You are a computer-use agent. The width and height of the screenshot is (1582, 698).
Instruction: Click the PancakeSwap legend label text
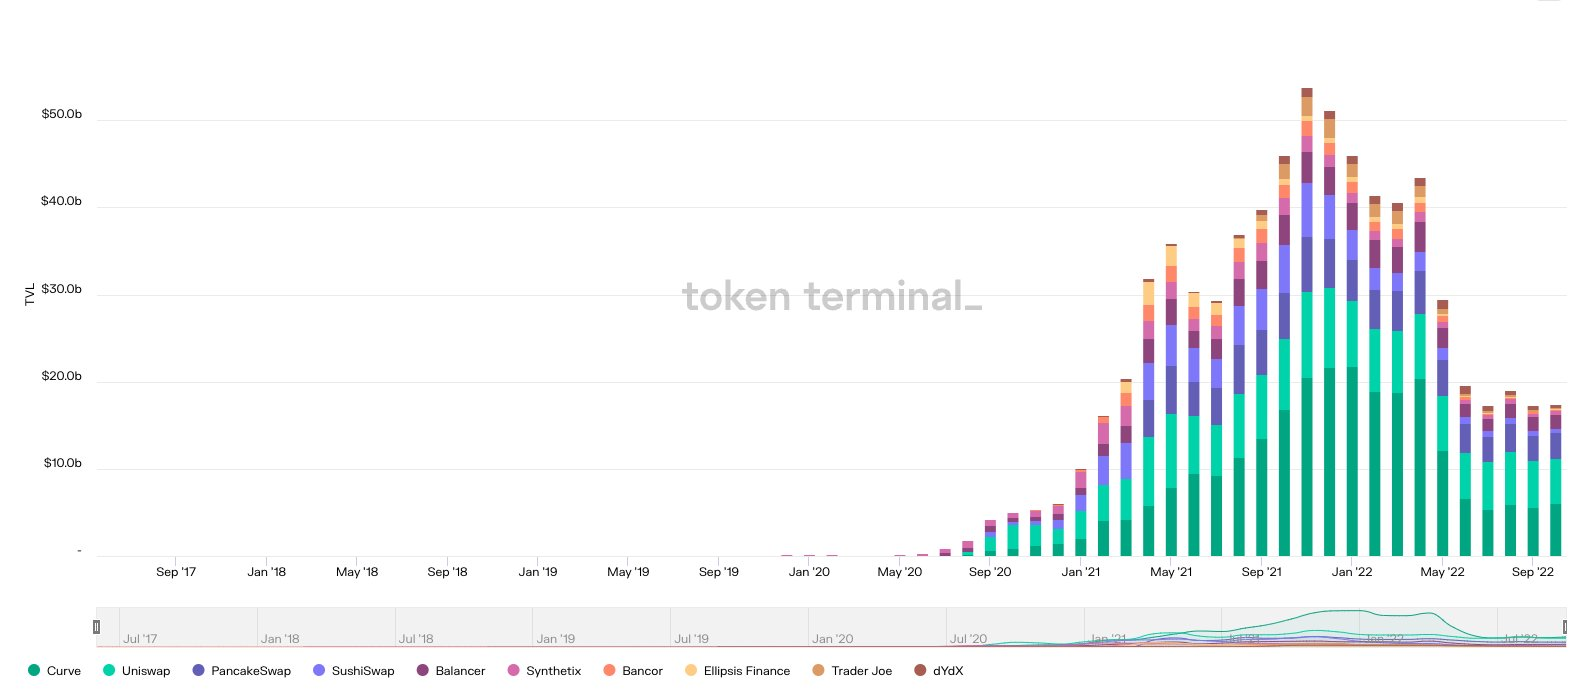coord(251,671)
